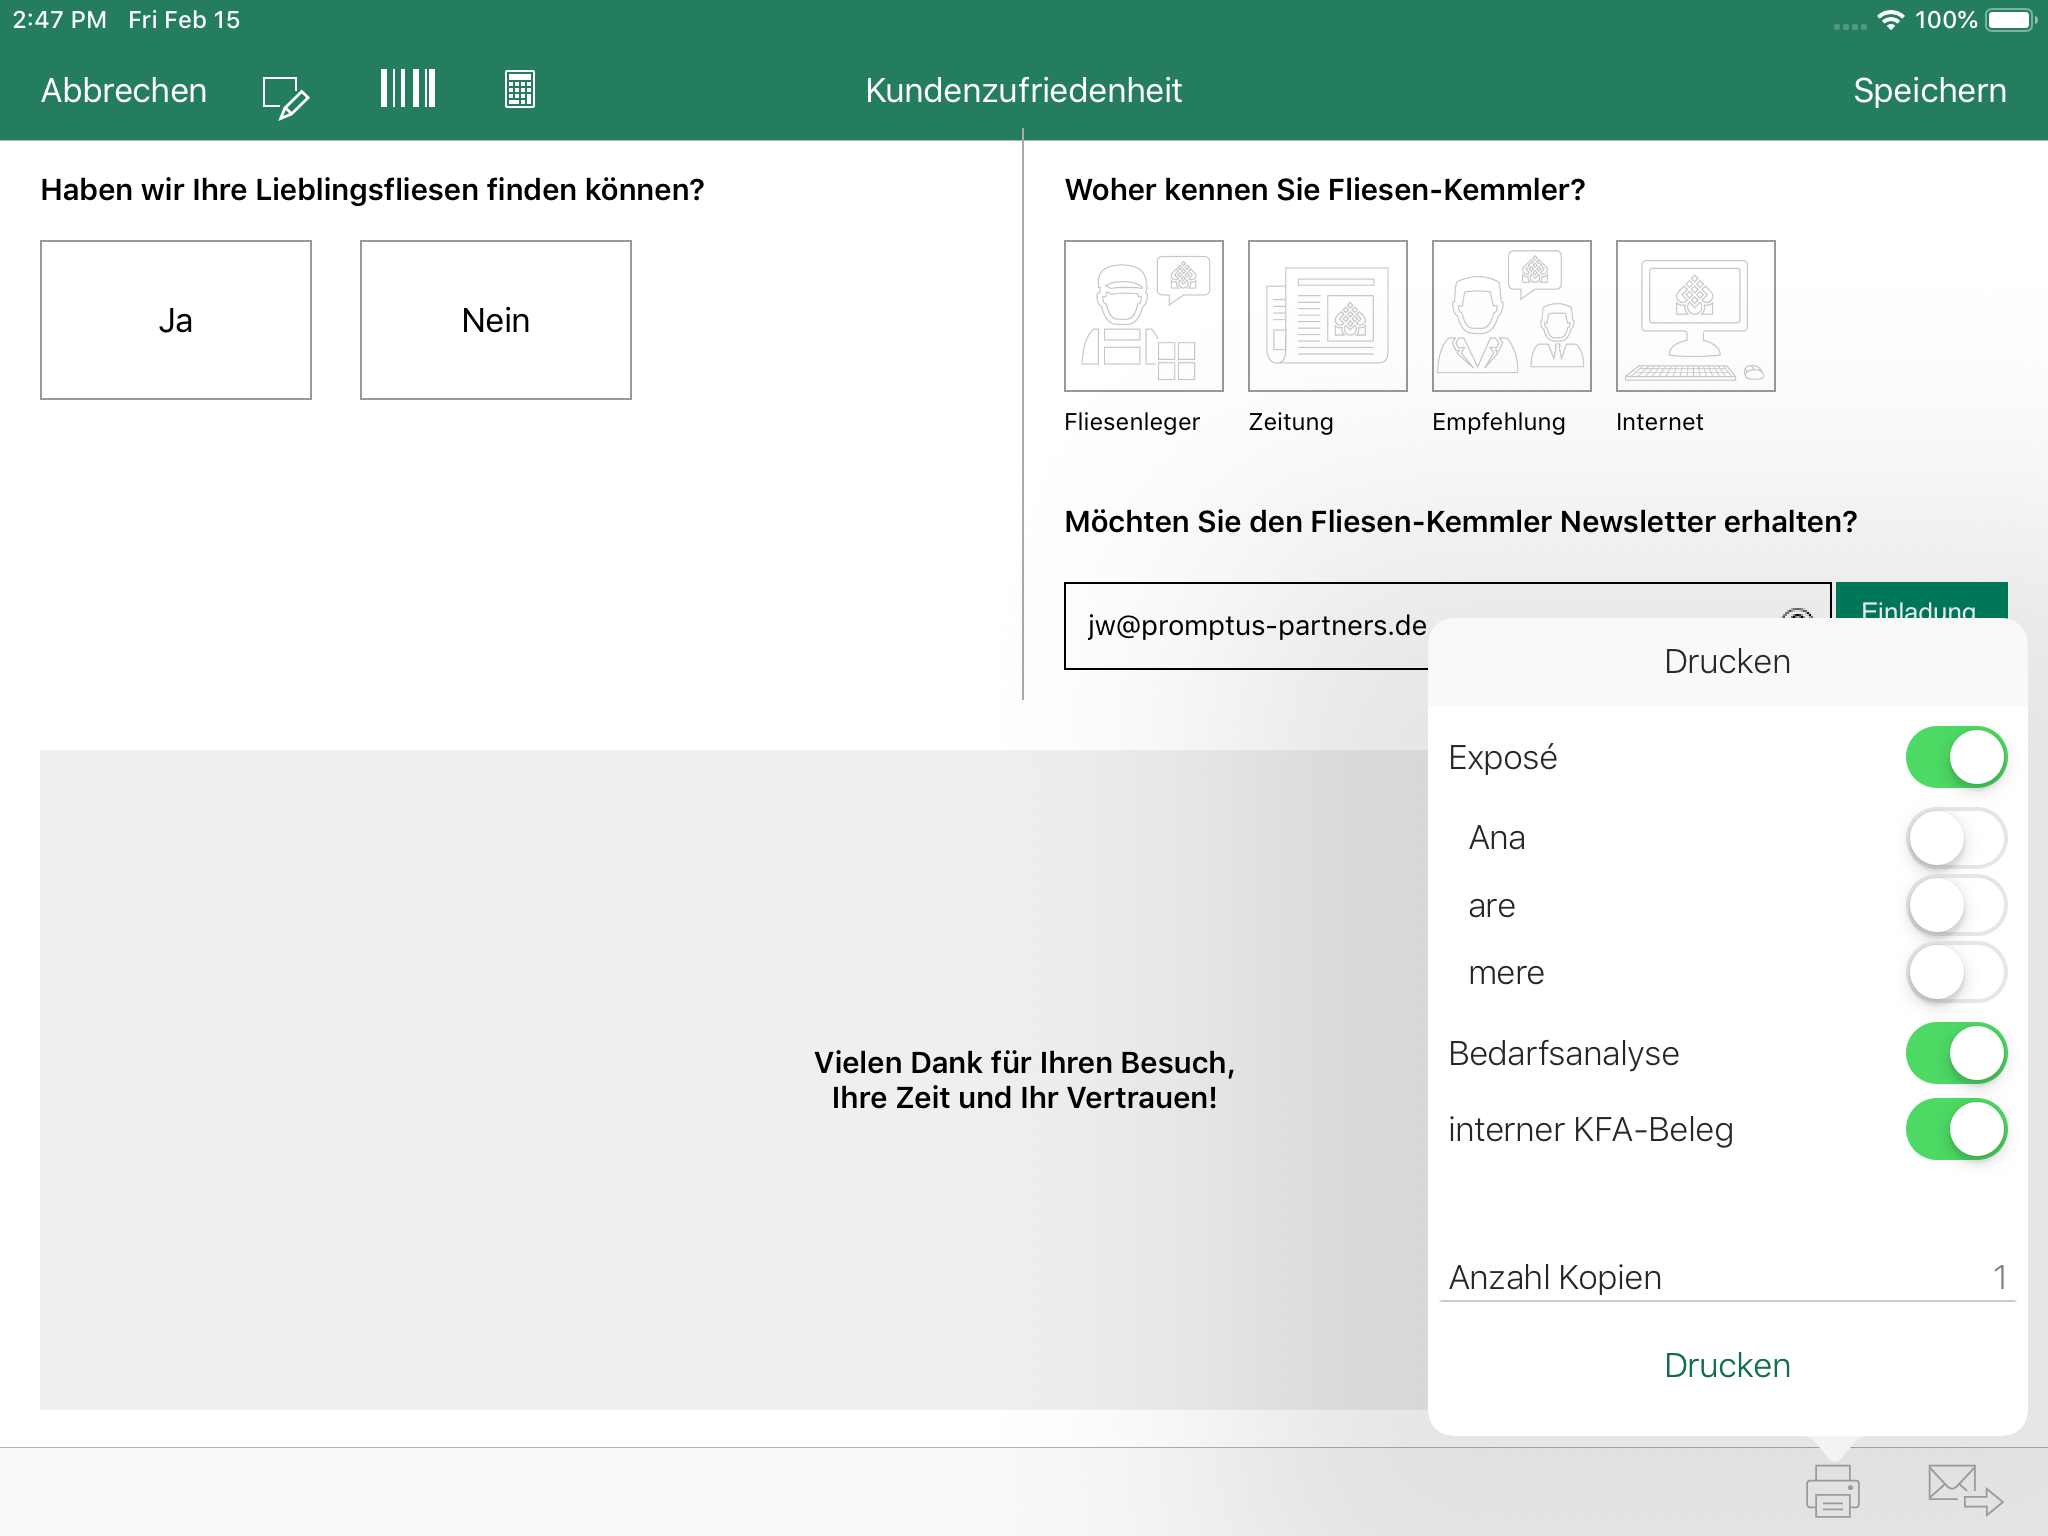Screen dimensions: 2048x1536
Task: Select the Internet computer icon
Action: tap(1695, 316)
